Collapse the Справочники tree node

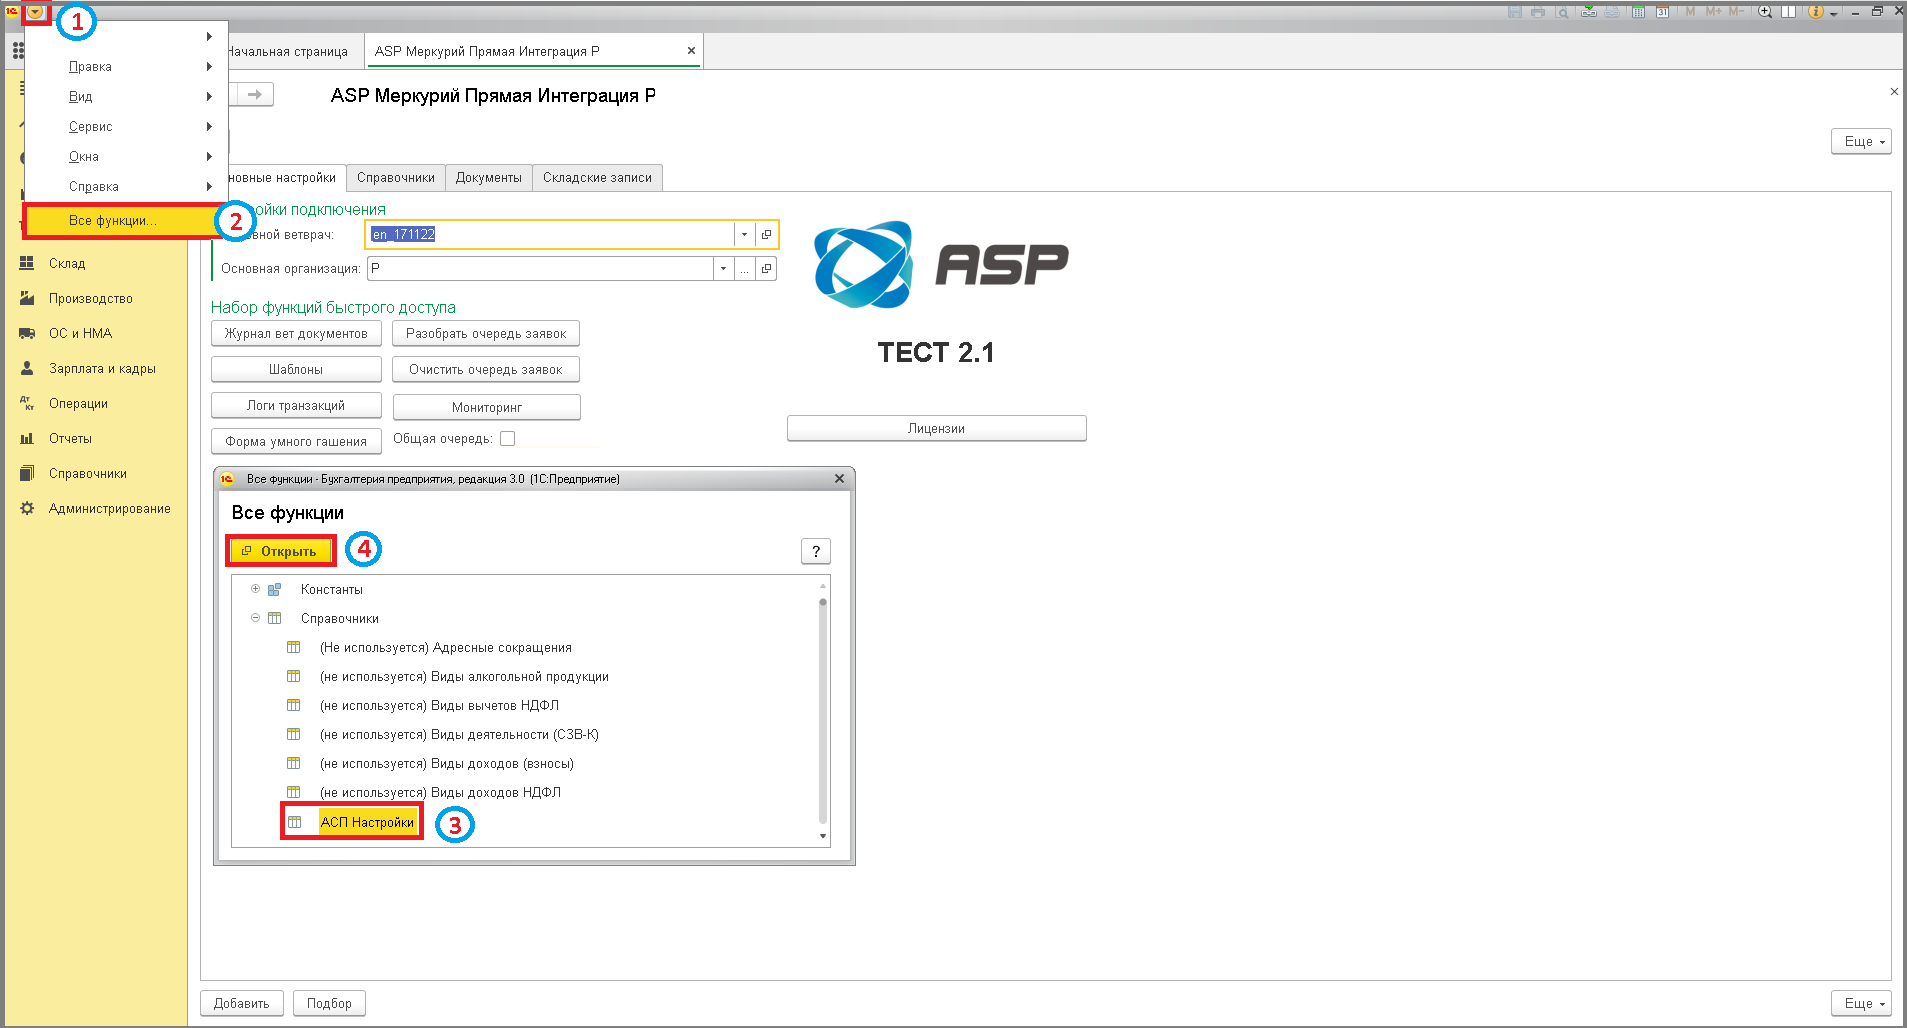[255, 618]
